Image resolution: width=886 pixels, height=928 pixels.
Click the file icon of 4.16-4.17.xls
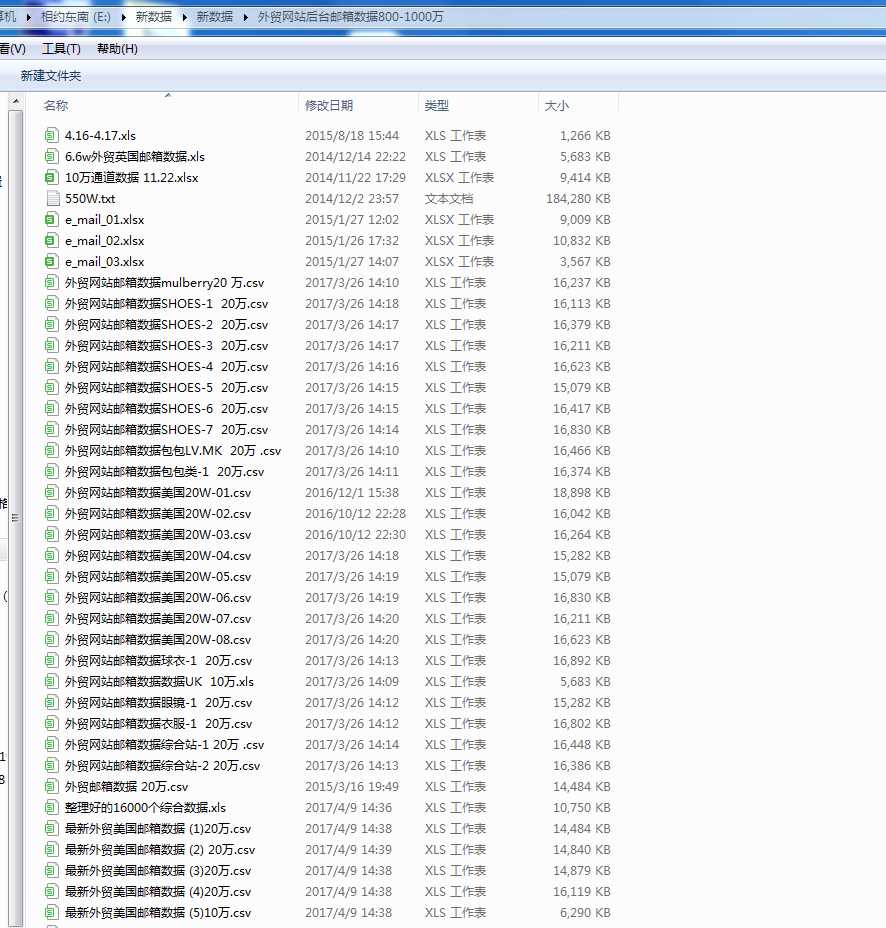point(51,136)
